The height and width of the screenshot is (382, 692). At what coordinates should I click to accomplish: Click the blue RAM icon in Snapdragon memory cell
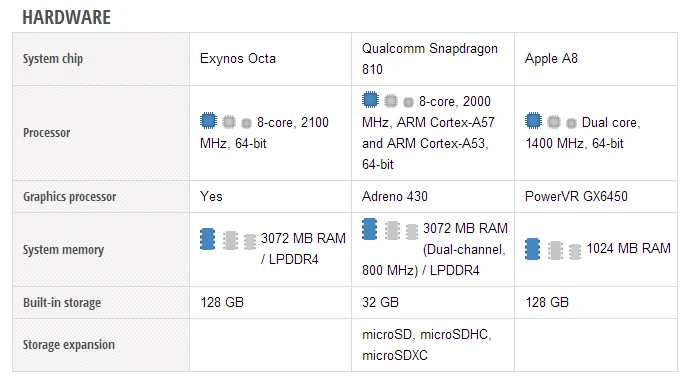click(x=369, y=229)
